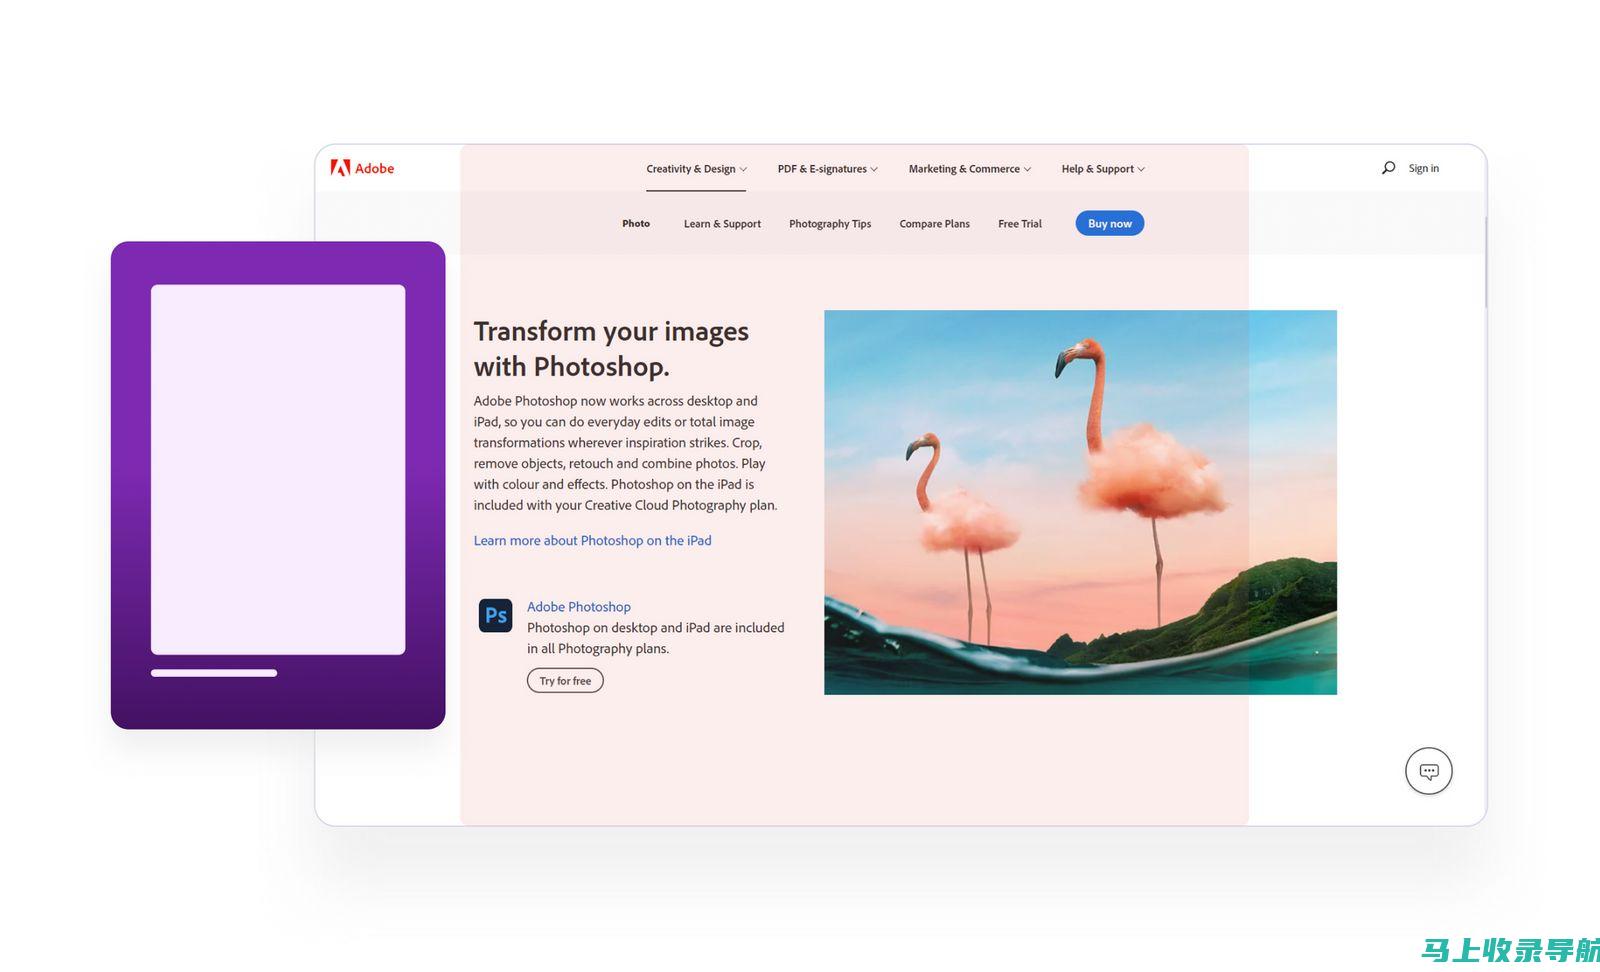Select the Photo tab
Image resolution: width=1600 pixels, height=972 pixels.
point(636,224)
